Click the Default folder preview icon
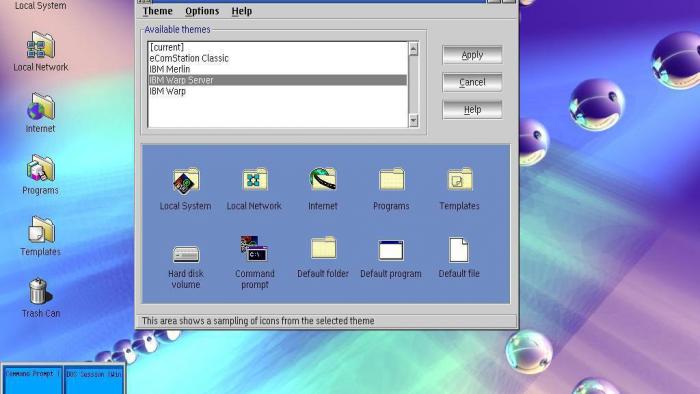 coord(323,248)
